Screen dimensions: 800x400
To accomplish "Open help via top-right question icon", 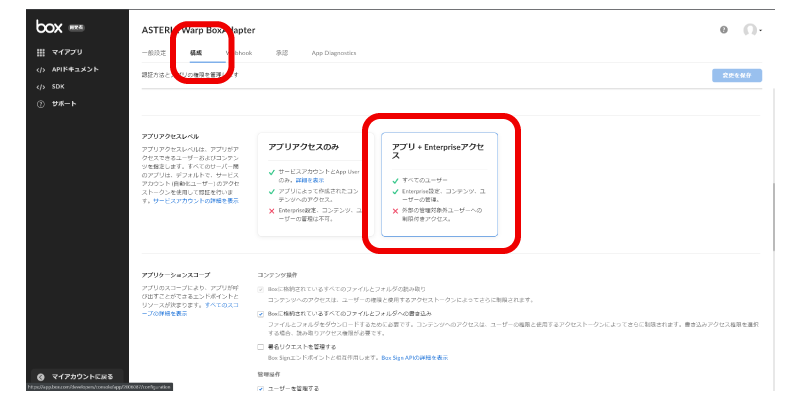I will click(x=723, y=30).
